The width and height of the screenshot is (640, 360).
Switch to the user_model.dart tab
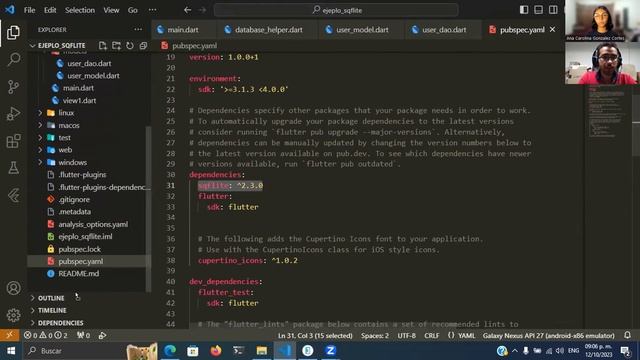pyautogui.click(x=362, y=29)
